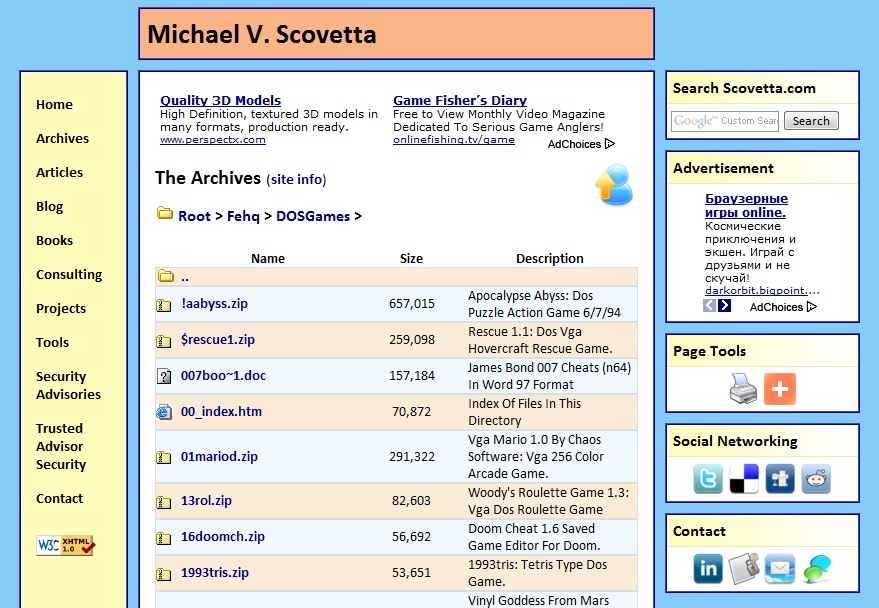
Task: Navigate to Fehq in the breadcrumb
Action: click(x=243, y=216)
